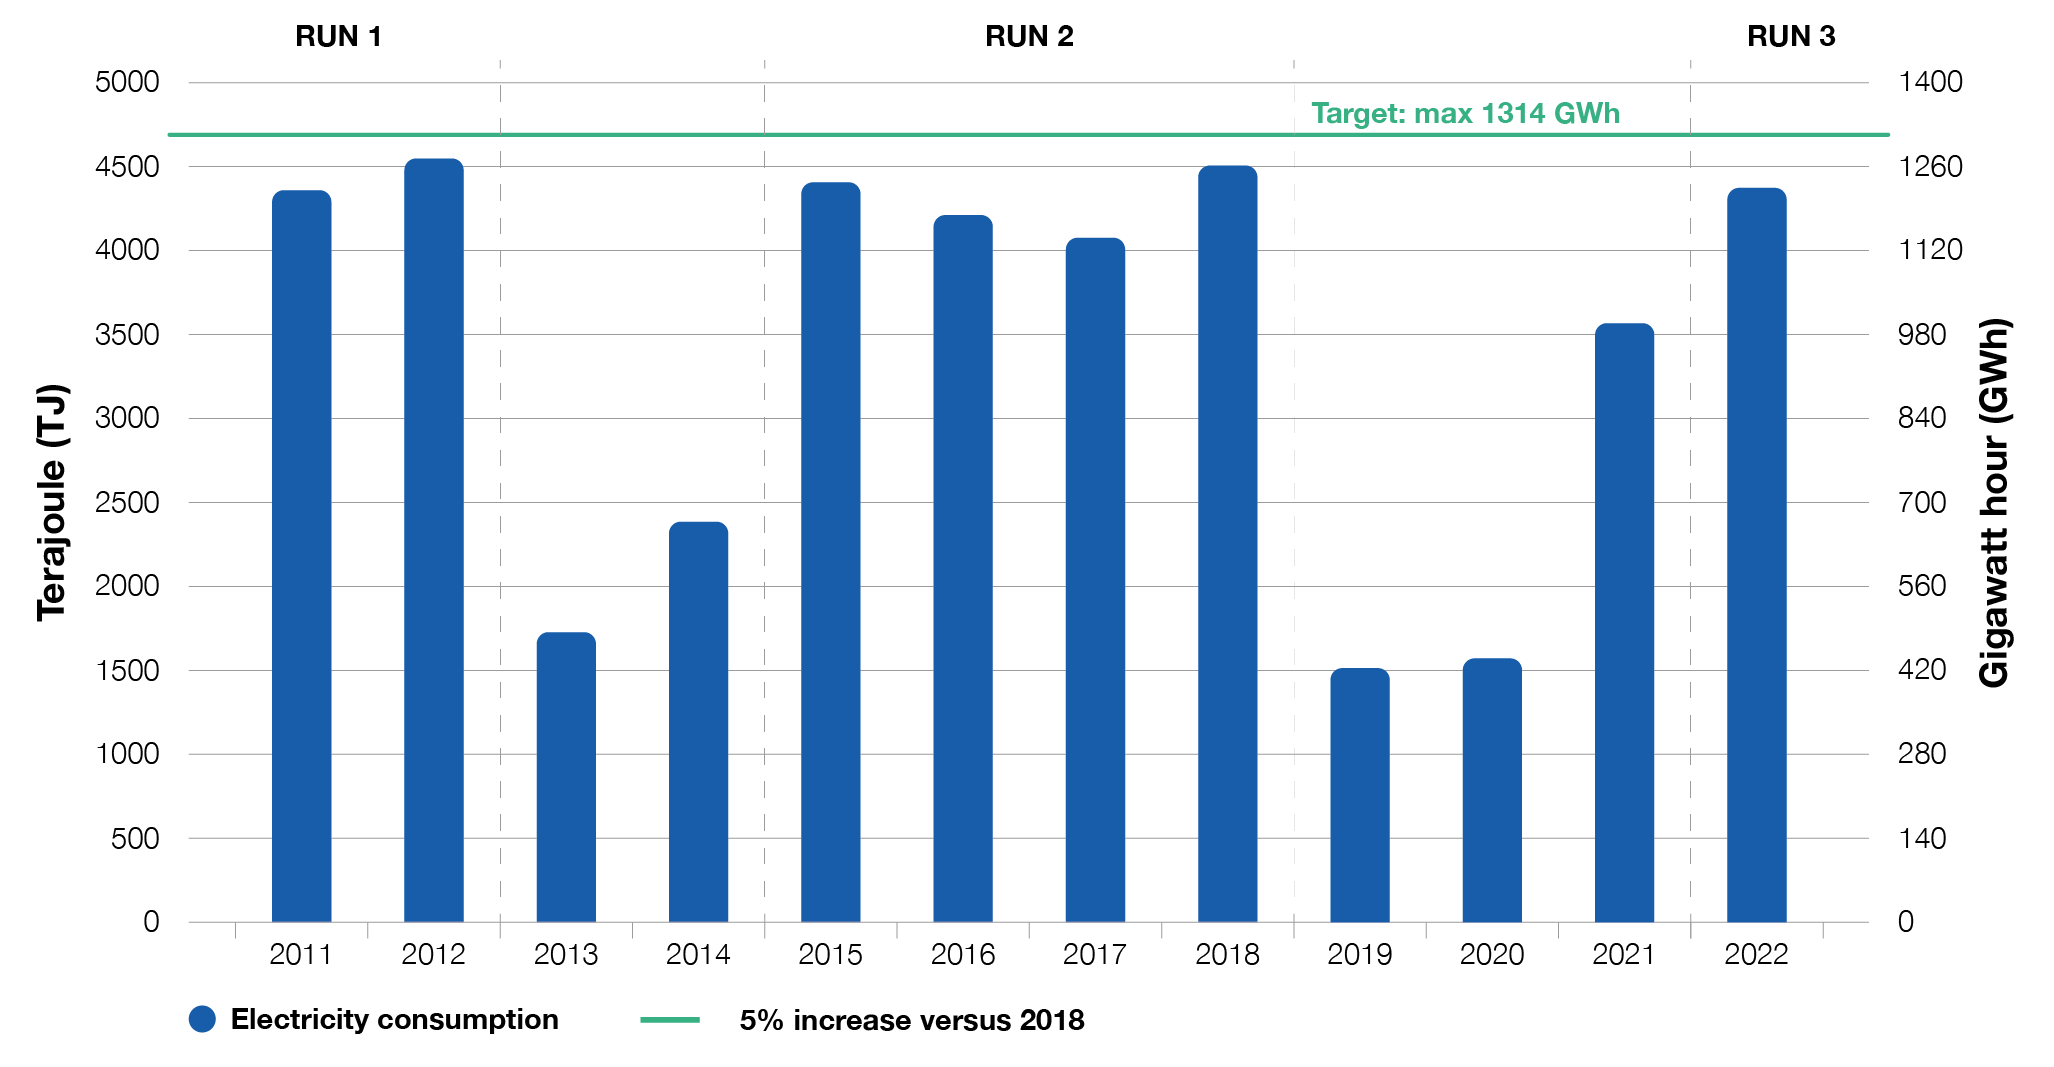2054x1067 pixels.
Task: Click the "RUN 2" heading
Action: (1029, 36)
